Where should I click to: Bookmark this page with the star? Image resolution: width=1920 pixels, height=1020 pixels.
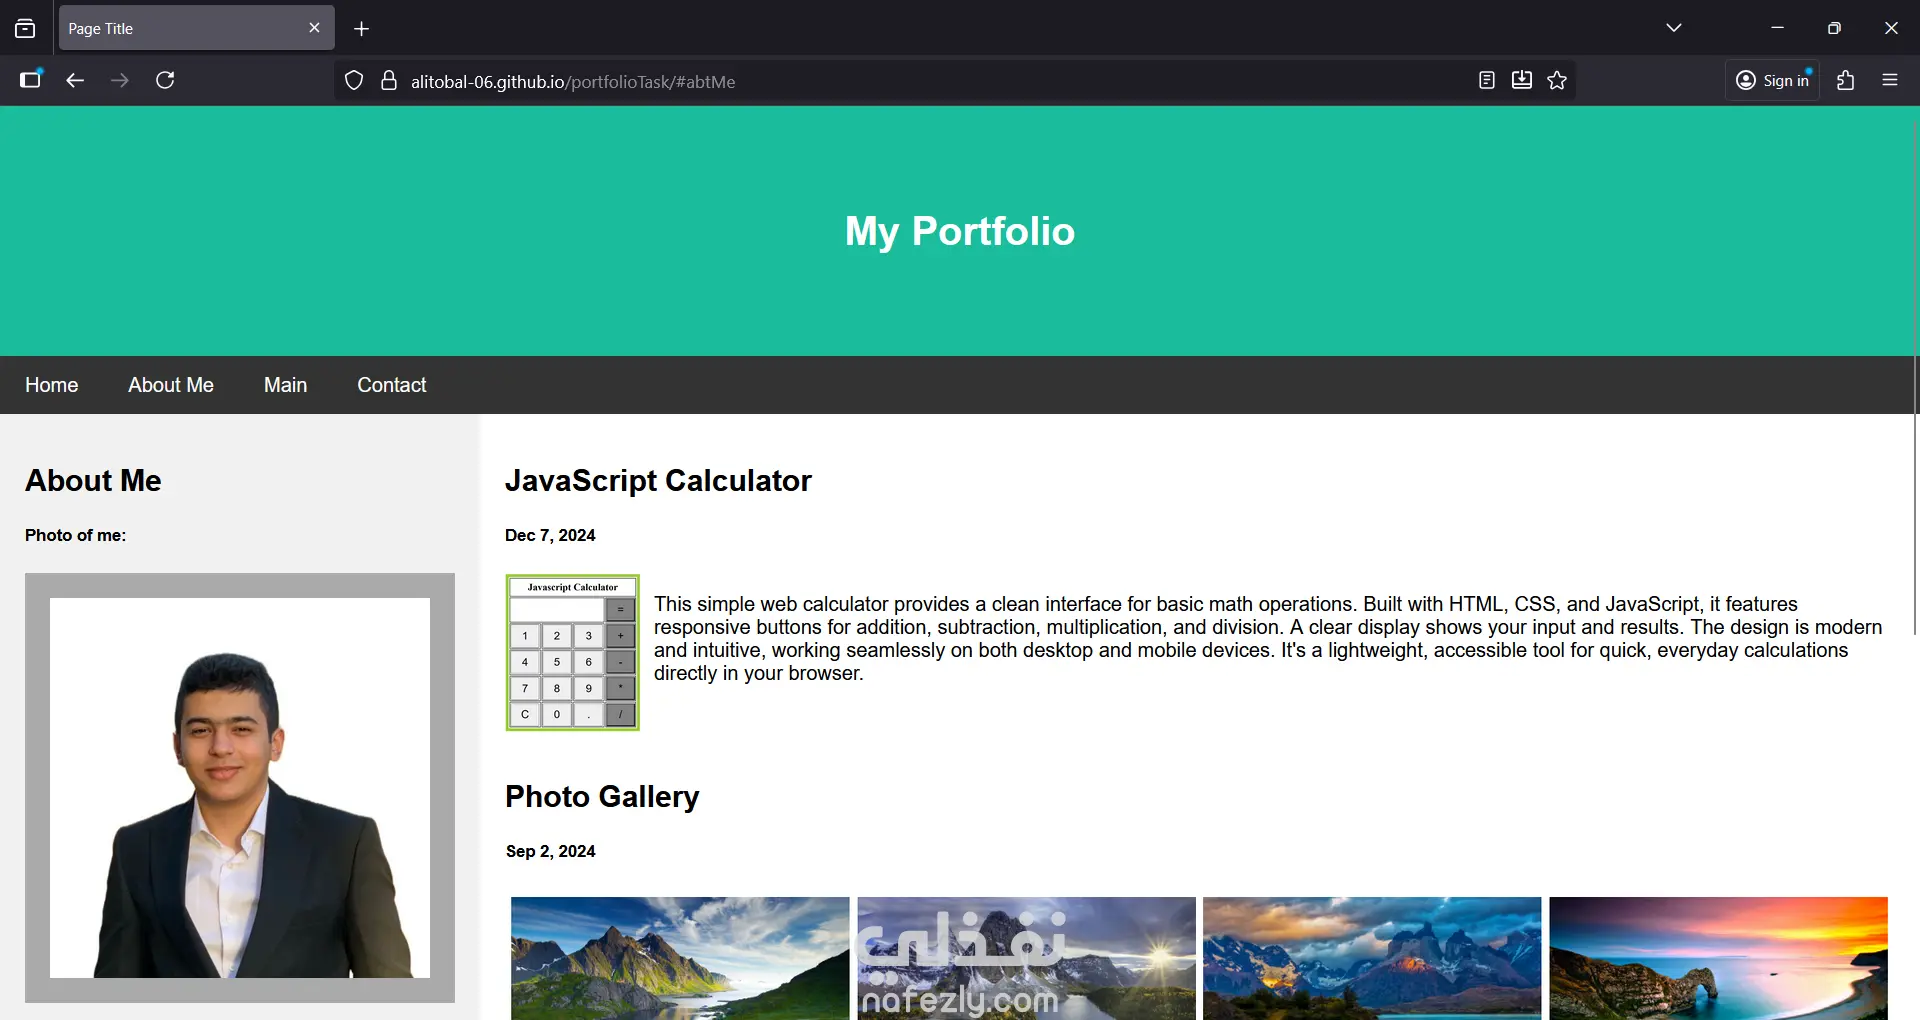[1557, 80]
